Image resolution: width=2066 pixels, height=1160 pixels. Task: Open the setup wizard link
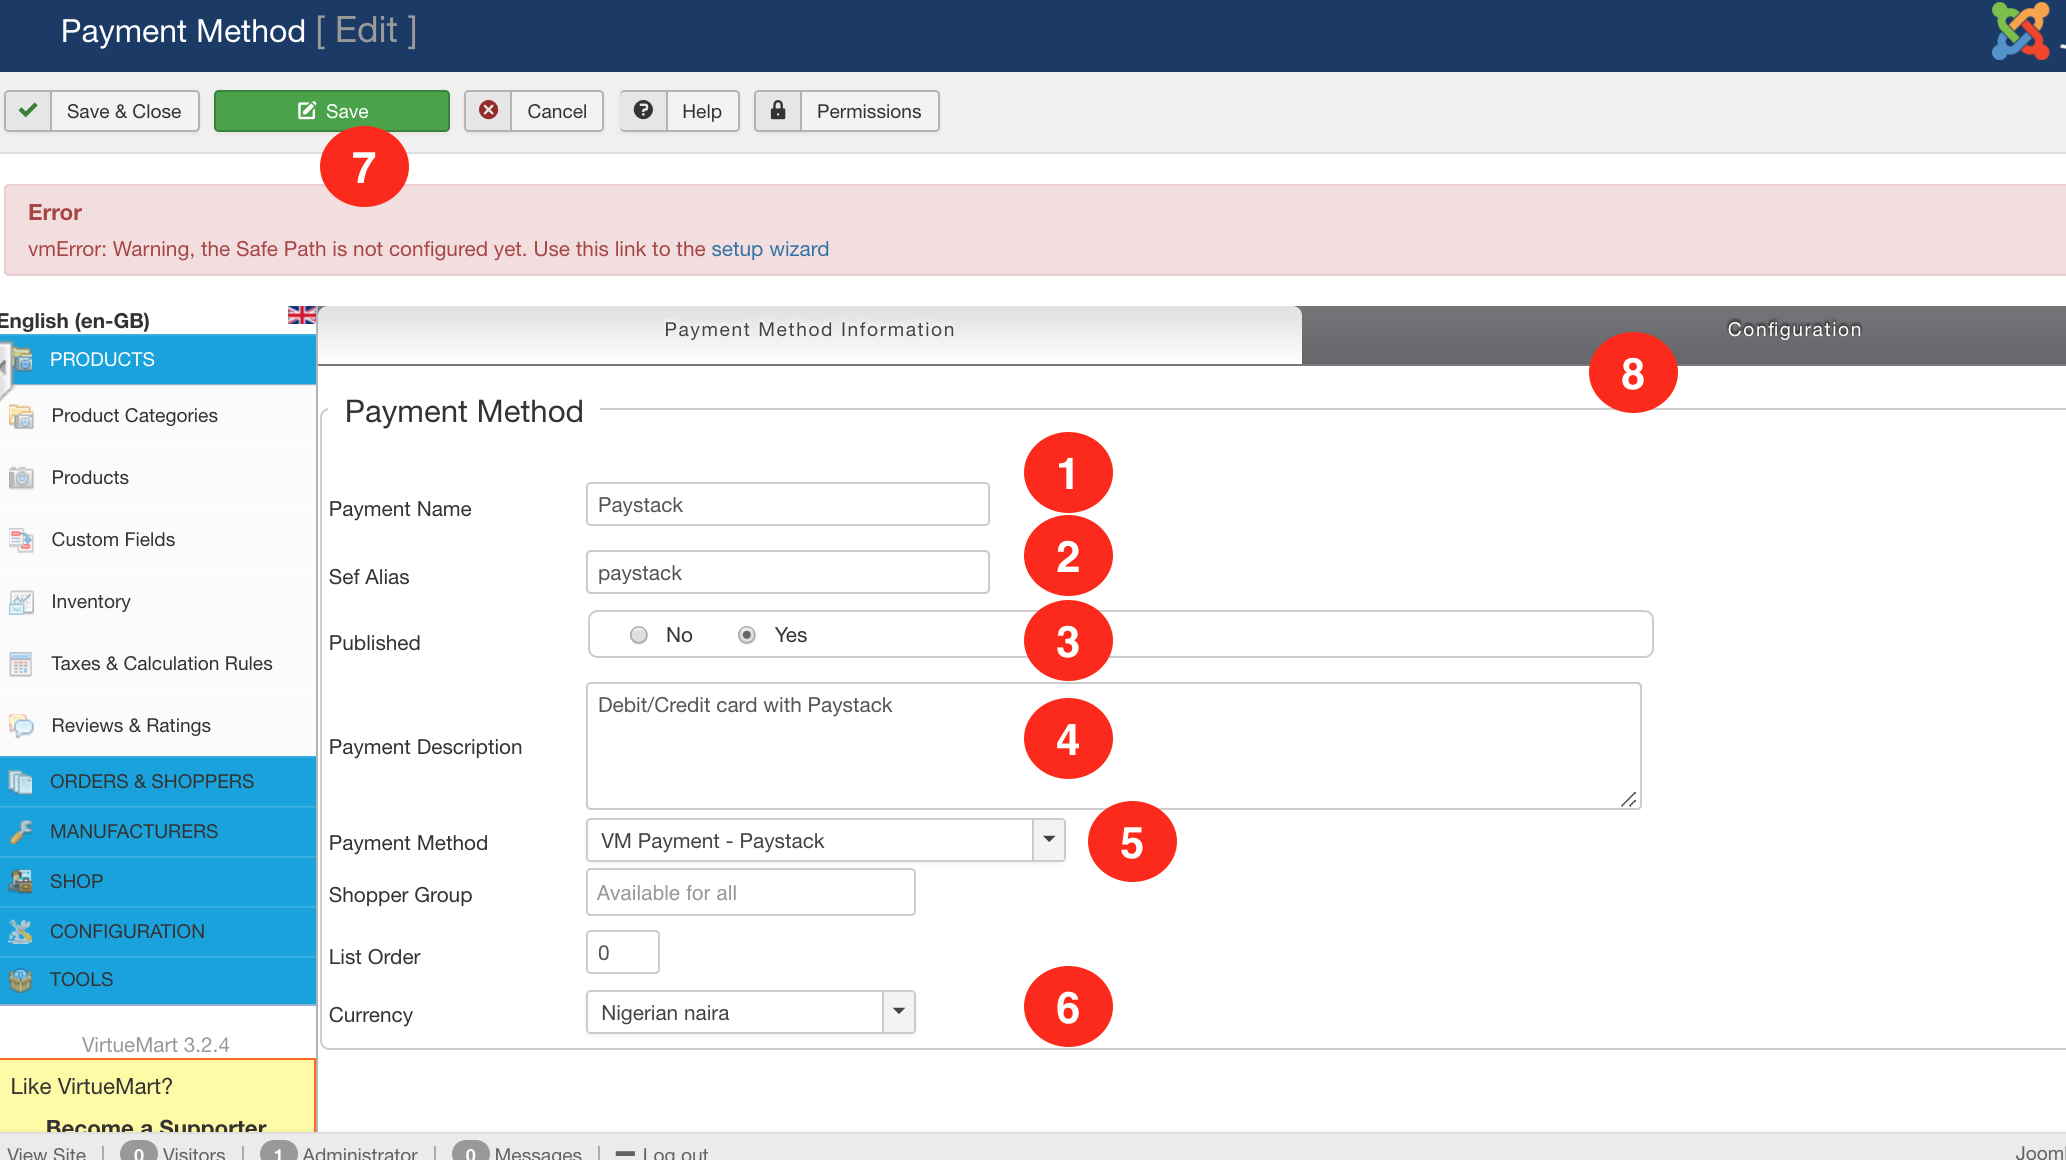click(x=770, y=249)
